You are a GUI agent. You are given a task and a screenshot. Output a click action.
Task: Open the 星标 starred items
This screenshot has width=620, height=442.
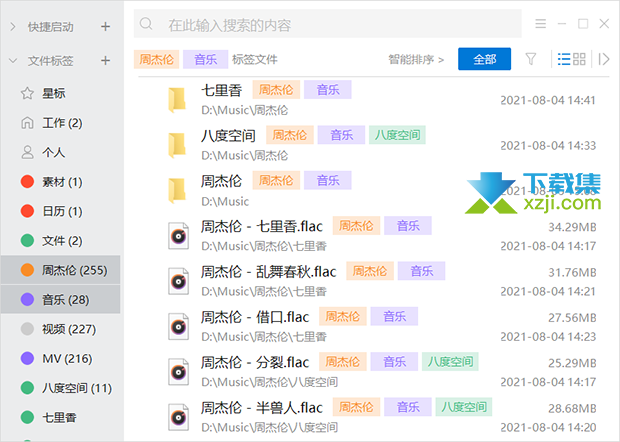point(60,94)
